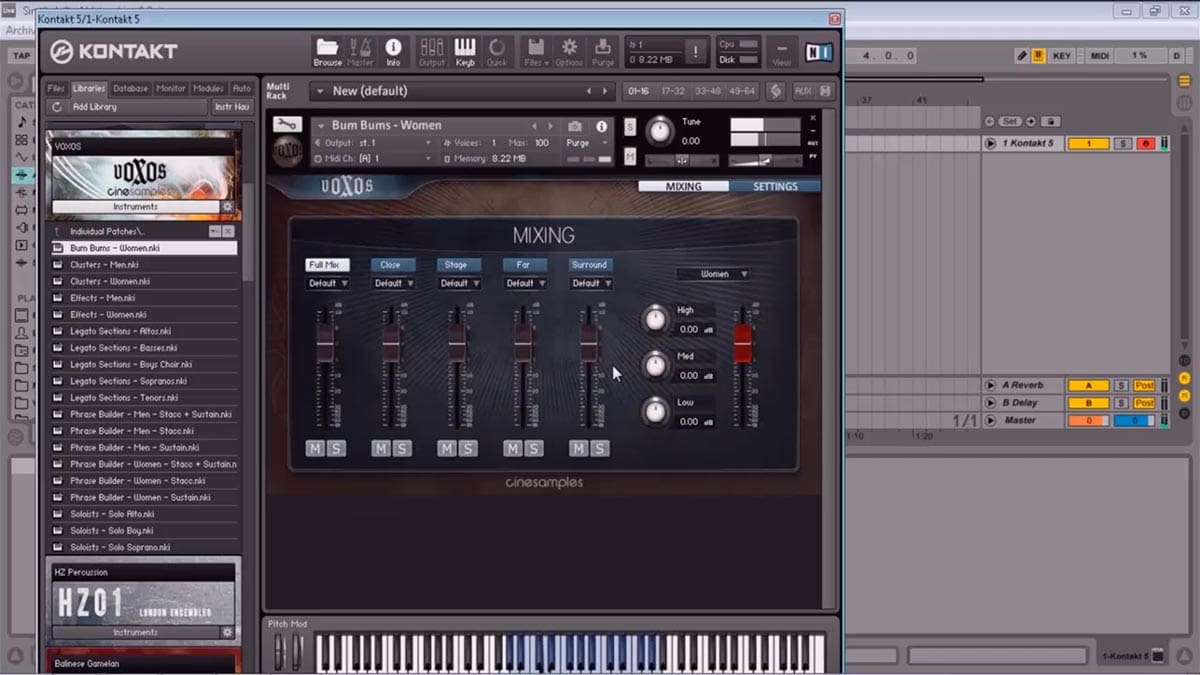The image size is (1200, 675).
Task: Open the Women selection dropdown
Action: [713, 274]
